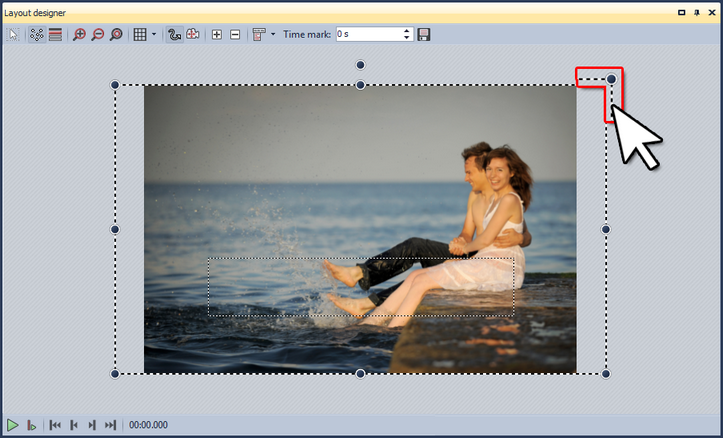Skip to the end of playback
Viewport: 723px width, 438px height.
coord(110,425)
